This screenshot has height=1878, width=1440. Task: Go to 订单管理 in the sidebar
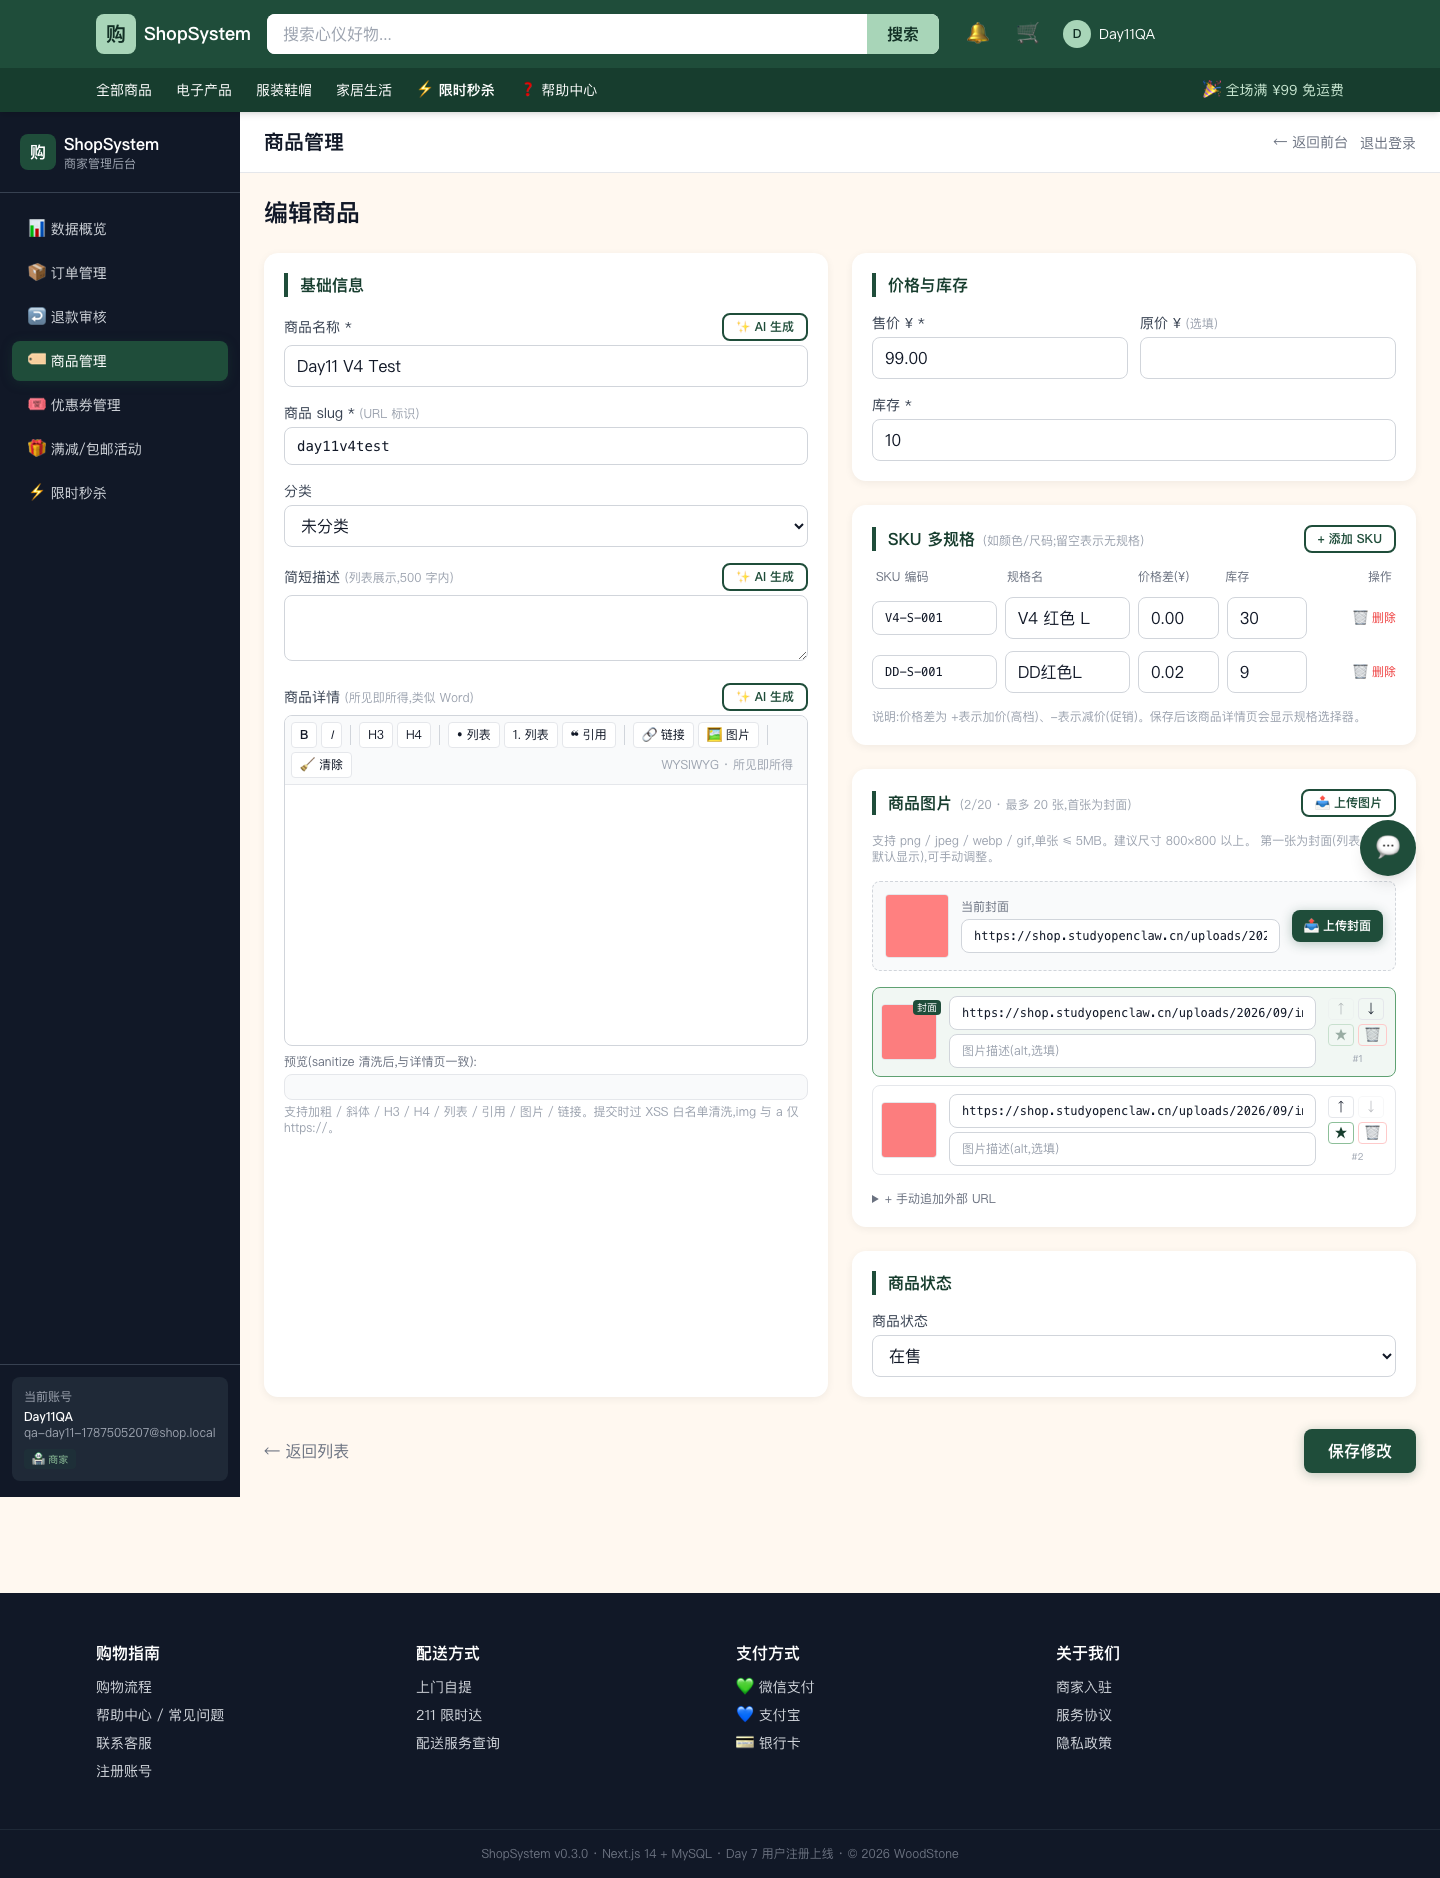[120, 273]
